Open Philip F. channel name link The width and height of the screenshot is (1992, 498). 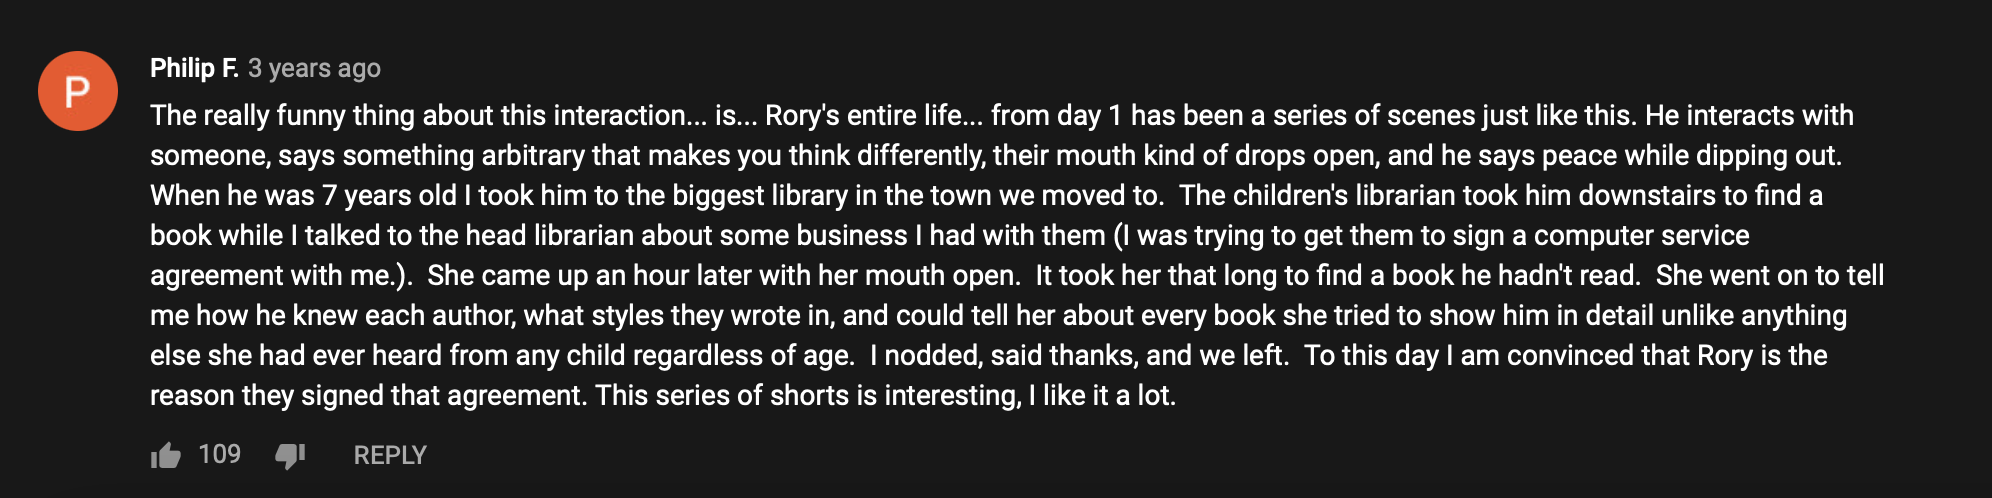(194, 68)
